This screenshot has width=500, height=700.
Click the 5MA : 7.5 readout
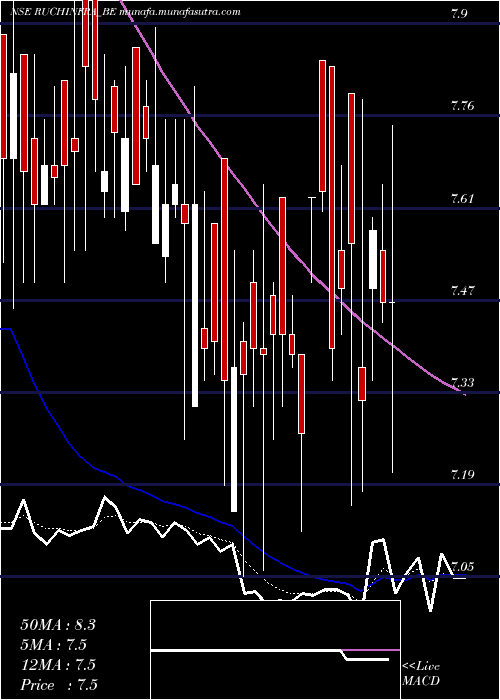54,645
